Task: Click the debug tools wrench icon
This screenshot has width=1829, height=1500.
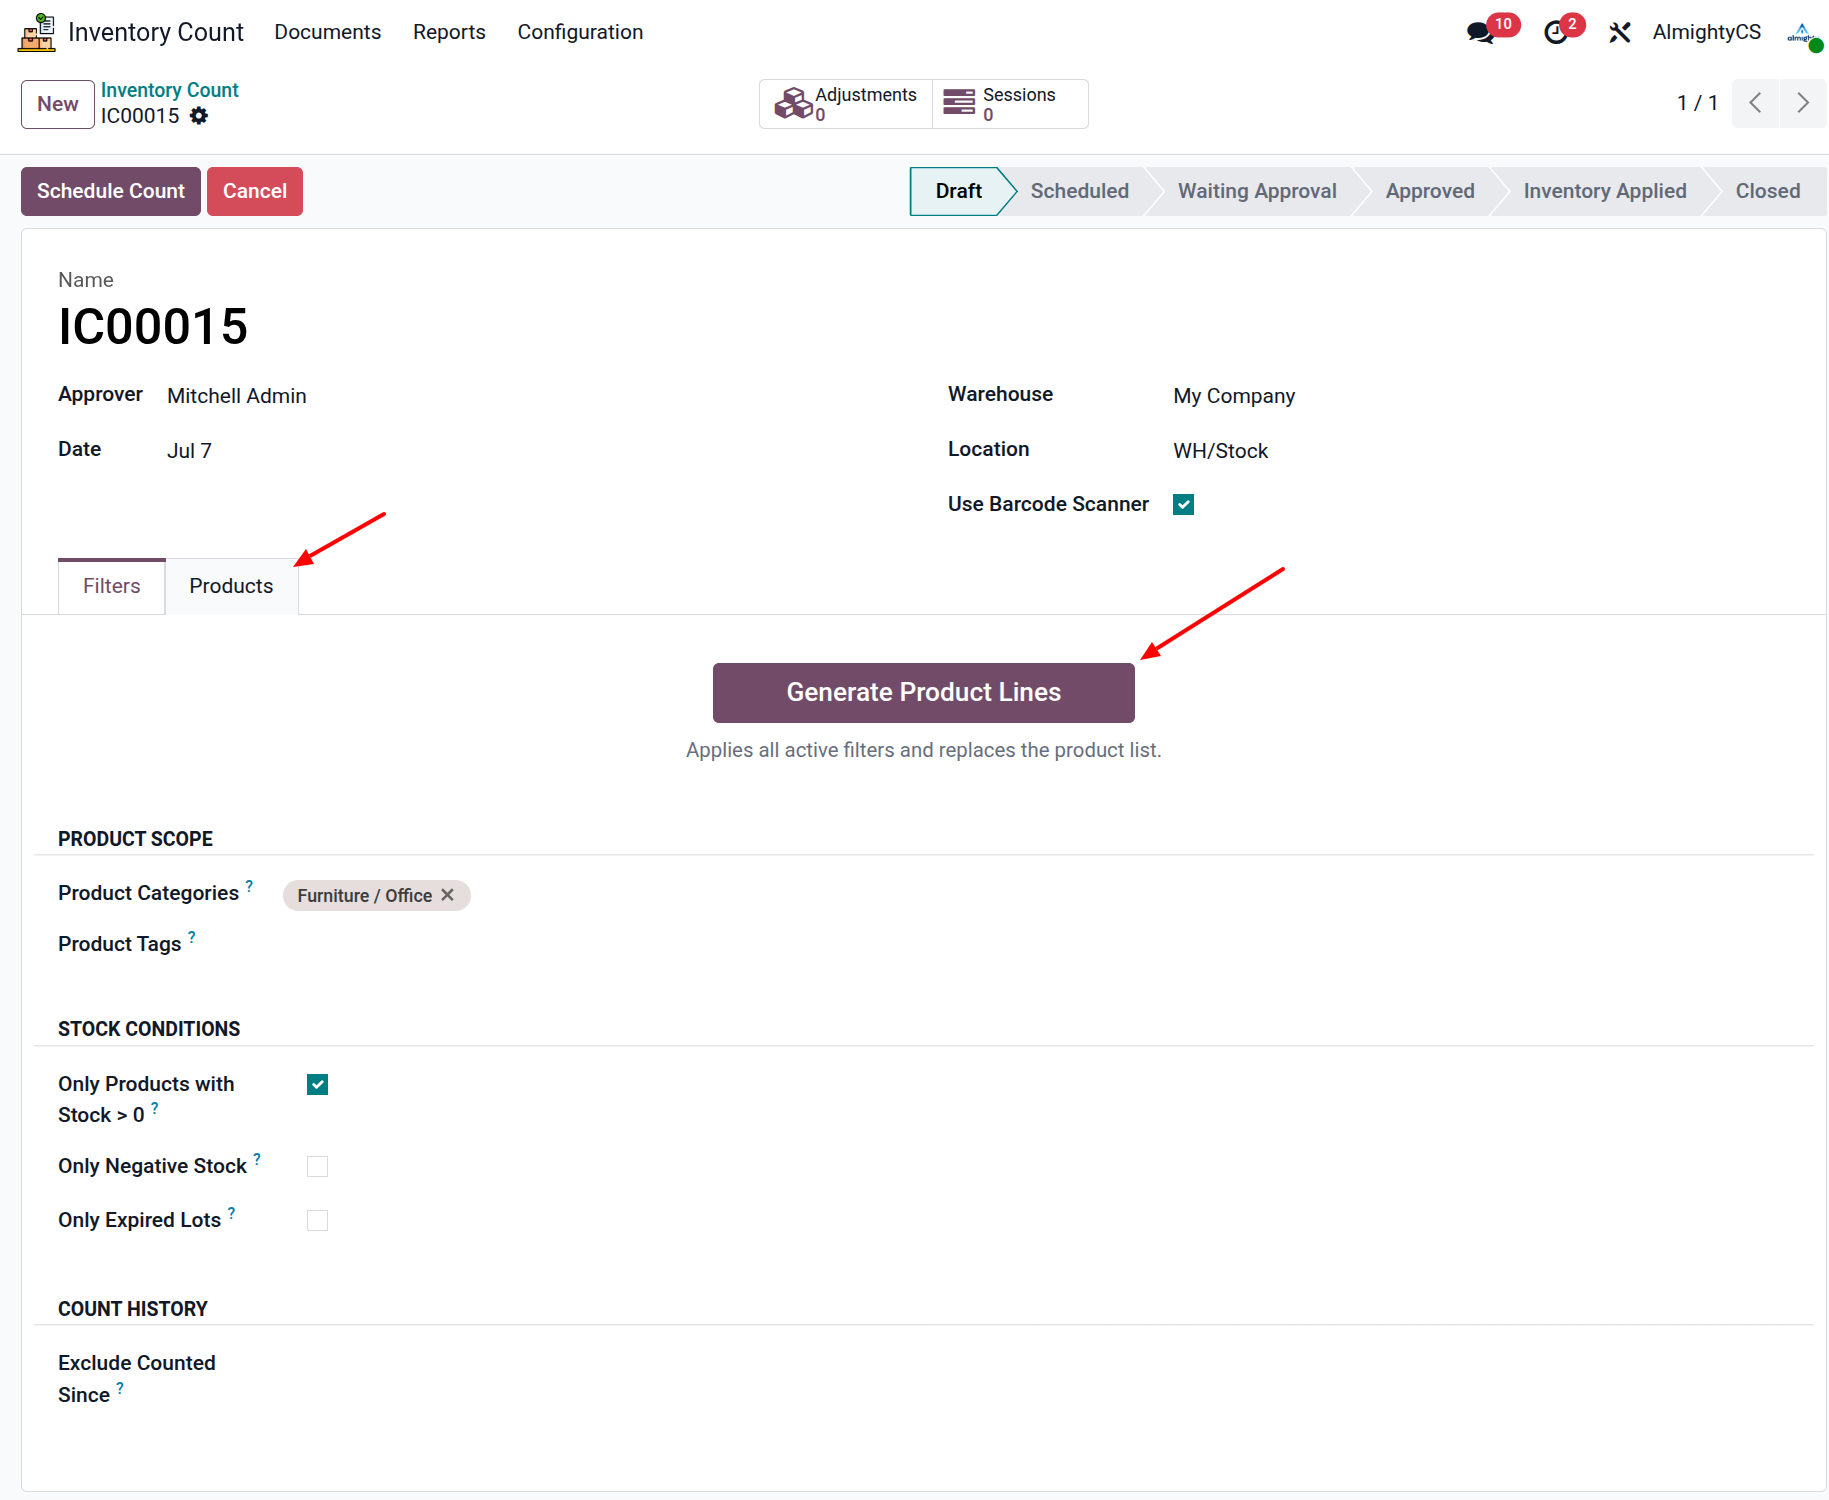Action: [x=1620, y=33]
